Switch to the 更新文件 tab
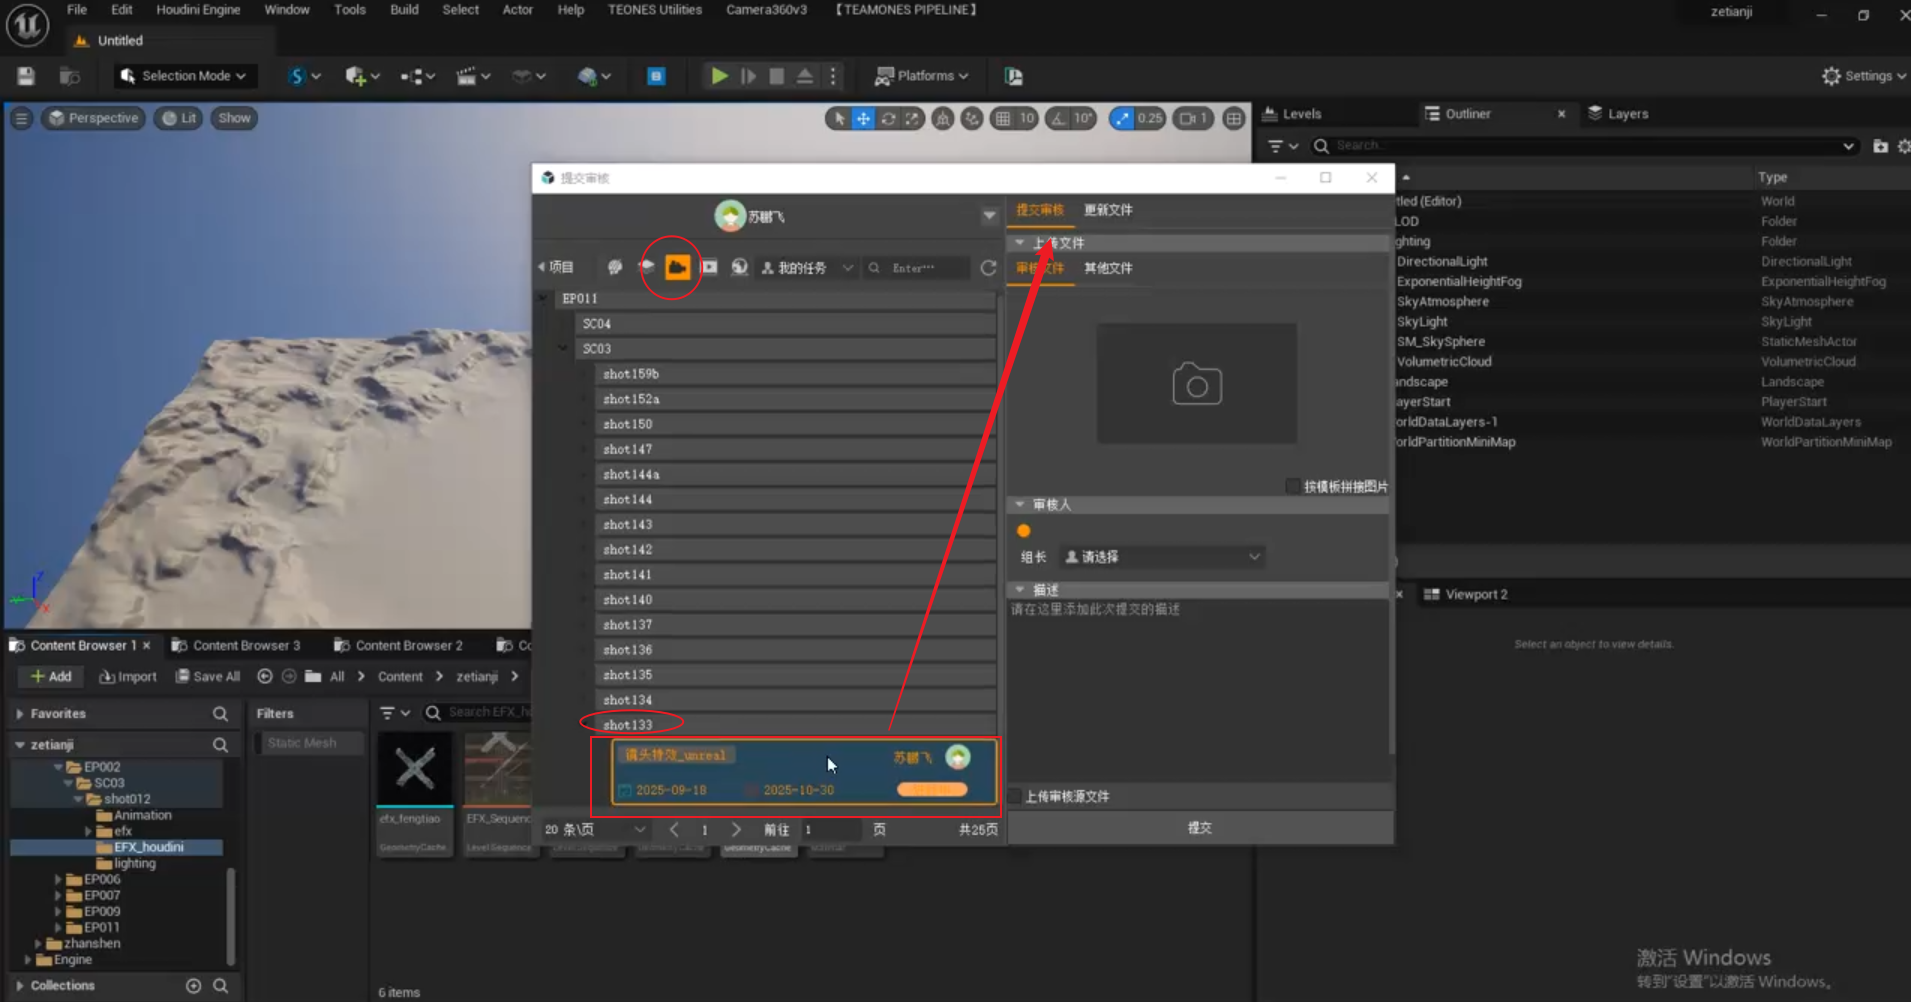This screenshot has height=1002, width=1911. click(1108, 210)
